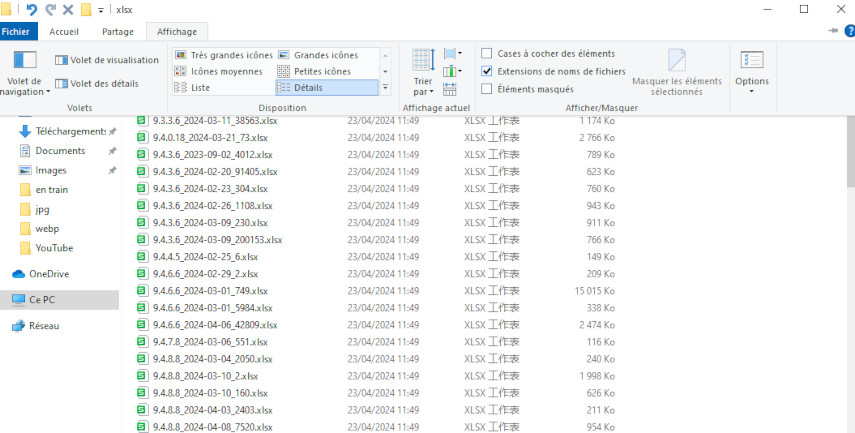
Task: Open Ajouter des colonnes dropdown icon
Action: pyautogui.click(x=453, y=71)
